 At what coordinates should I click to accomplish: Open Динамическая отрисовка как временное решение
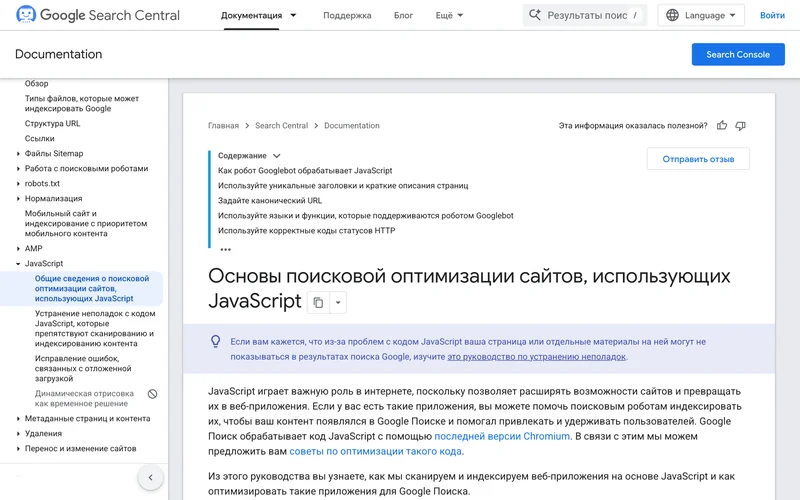tap(84, 398)
